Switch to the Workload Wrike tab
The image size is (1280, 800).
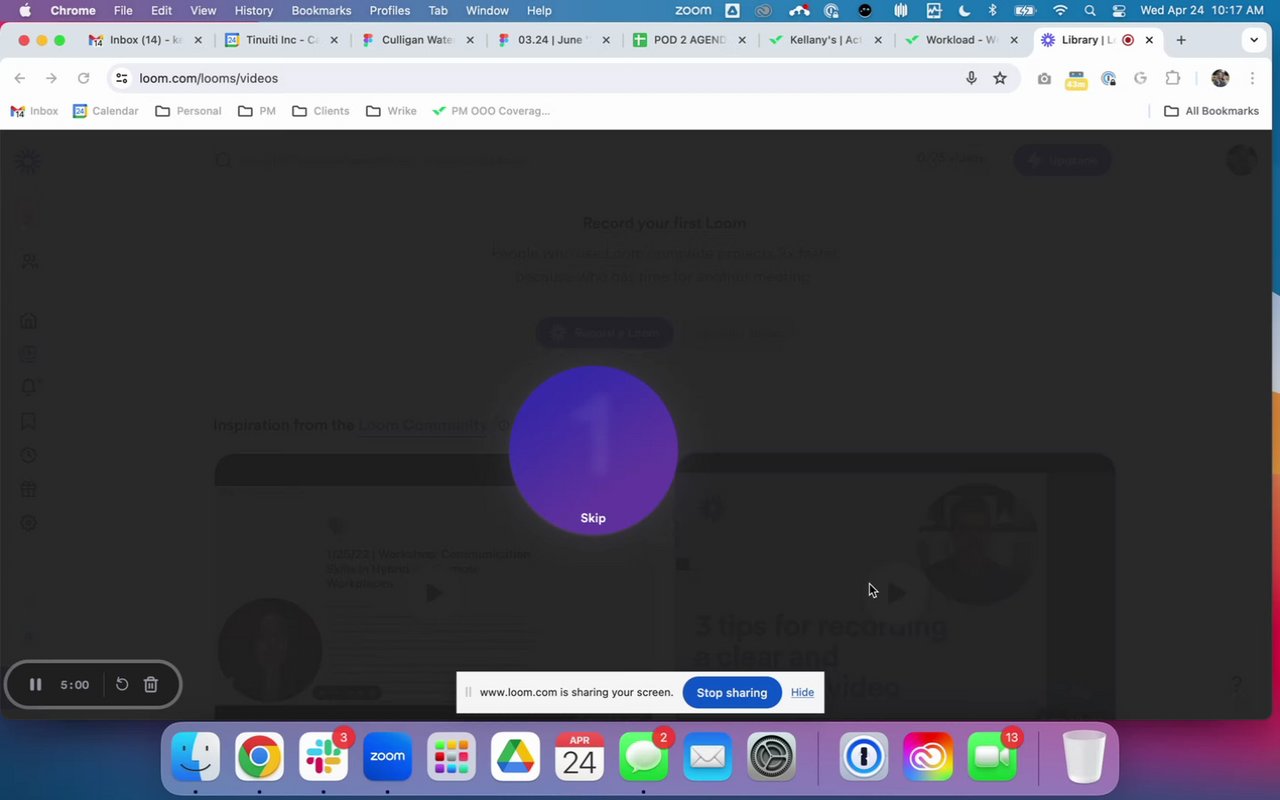tap(961, 40)
